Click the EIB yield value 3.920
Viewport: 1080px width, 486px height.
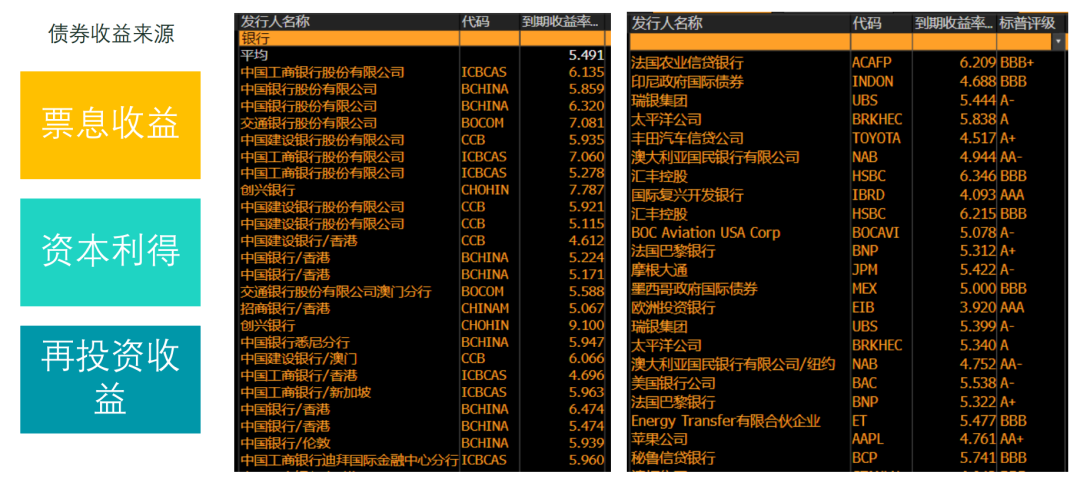979,308
